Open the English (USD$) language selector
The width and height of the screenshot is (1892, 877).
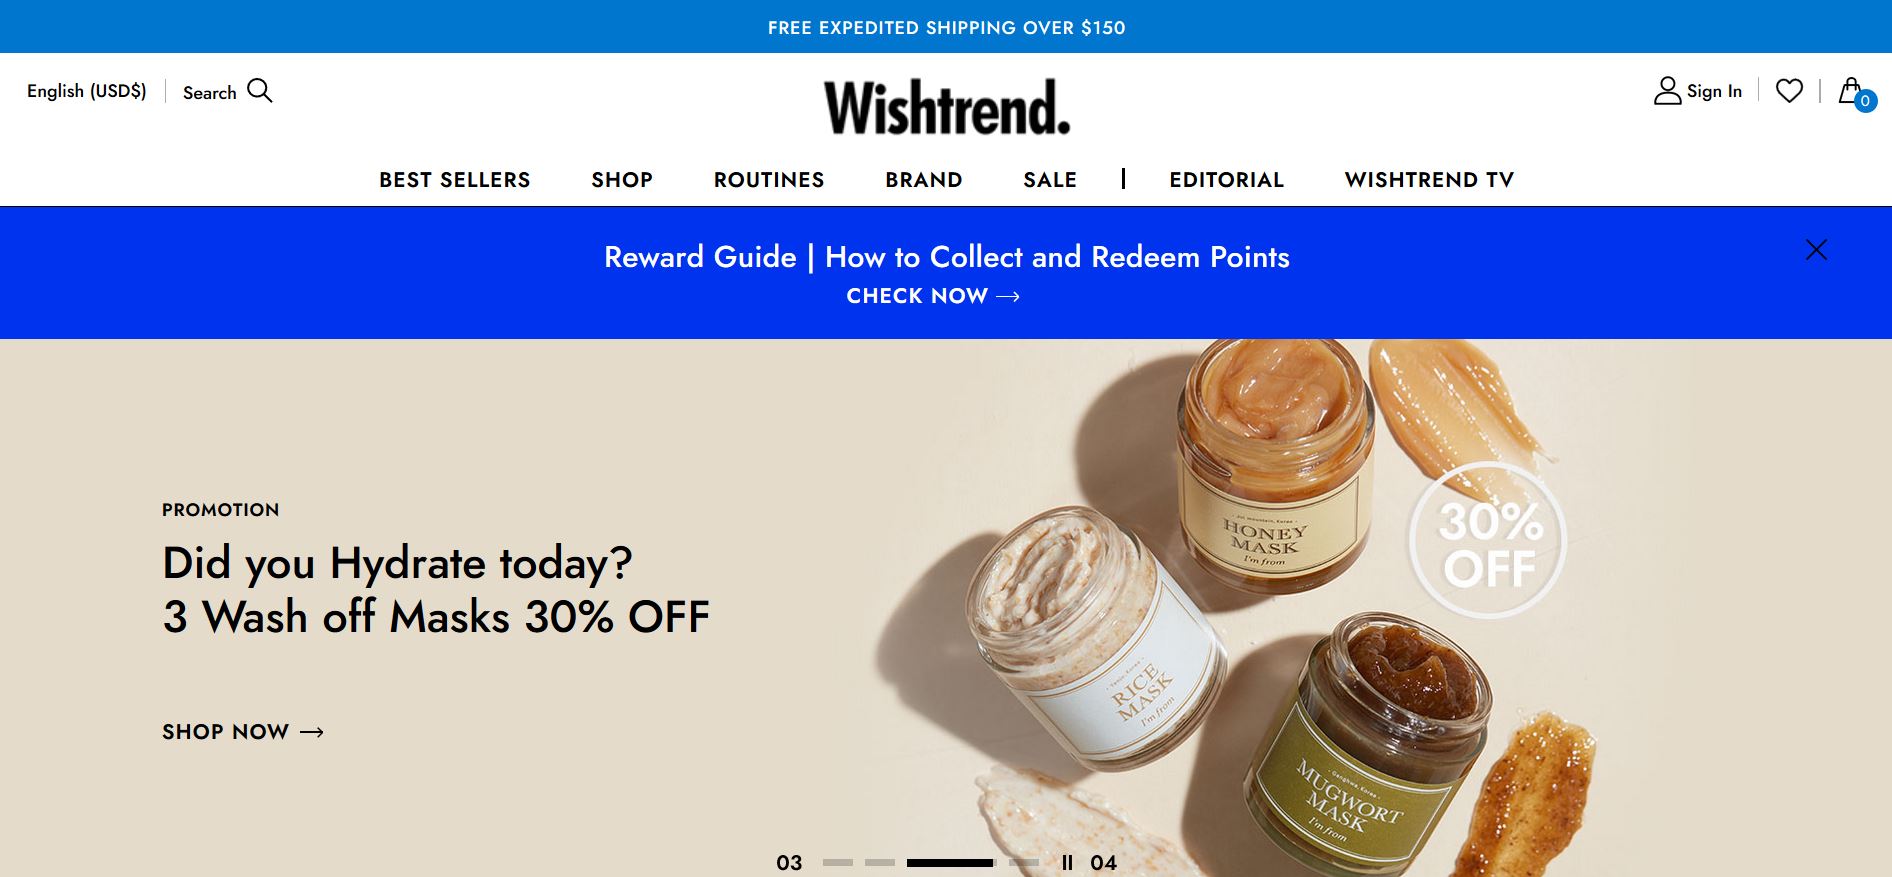pyautogui.click(x=87, y=91)
